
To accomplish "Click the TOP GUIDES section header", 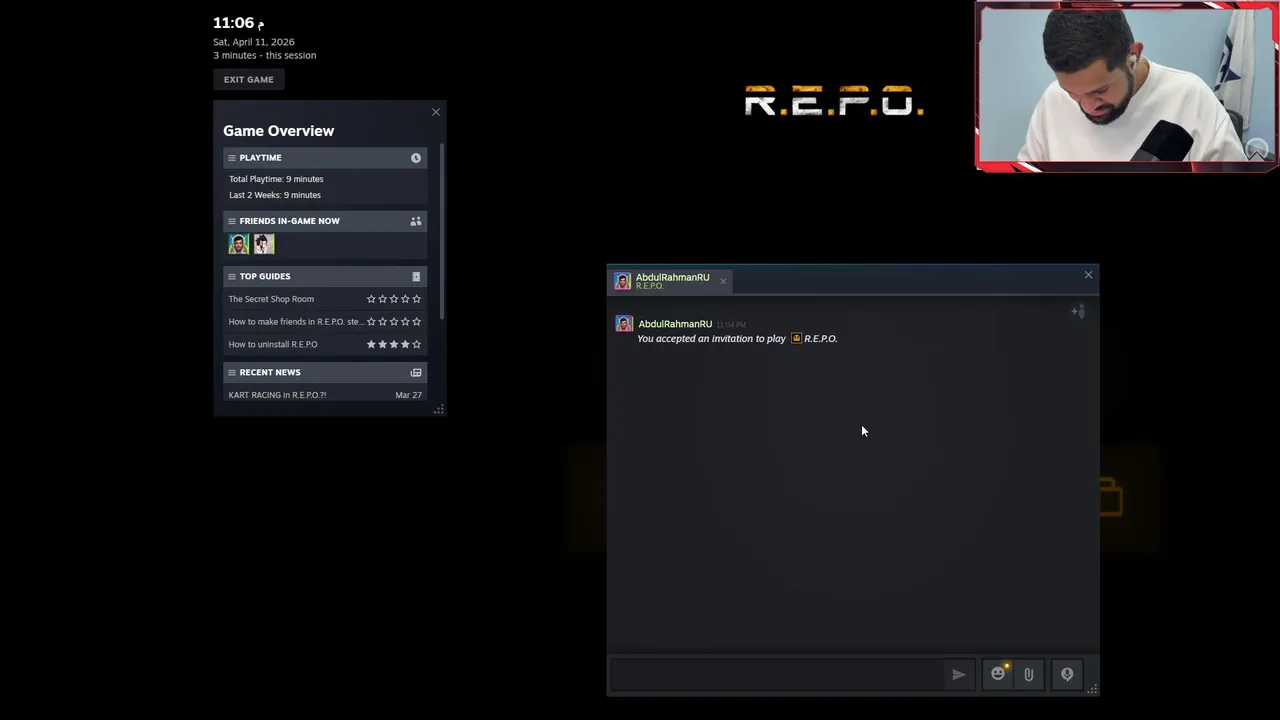I will click(325, 276).
